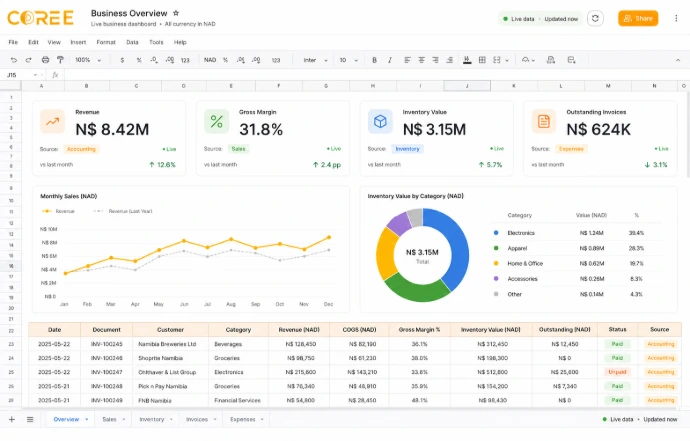Image resolution: width=690 pixels, height=441 pixels.
Task: Toggle bold formatting
Action: pos(374,60)
